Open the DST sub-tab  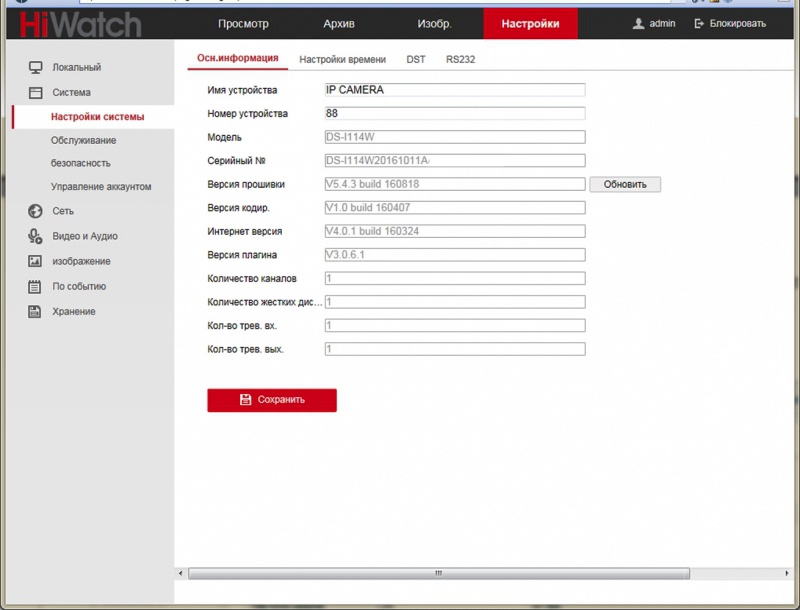click(416, 60)
